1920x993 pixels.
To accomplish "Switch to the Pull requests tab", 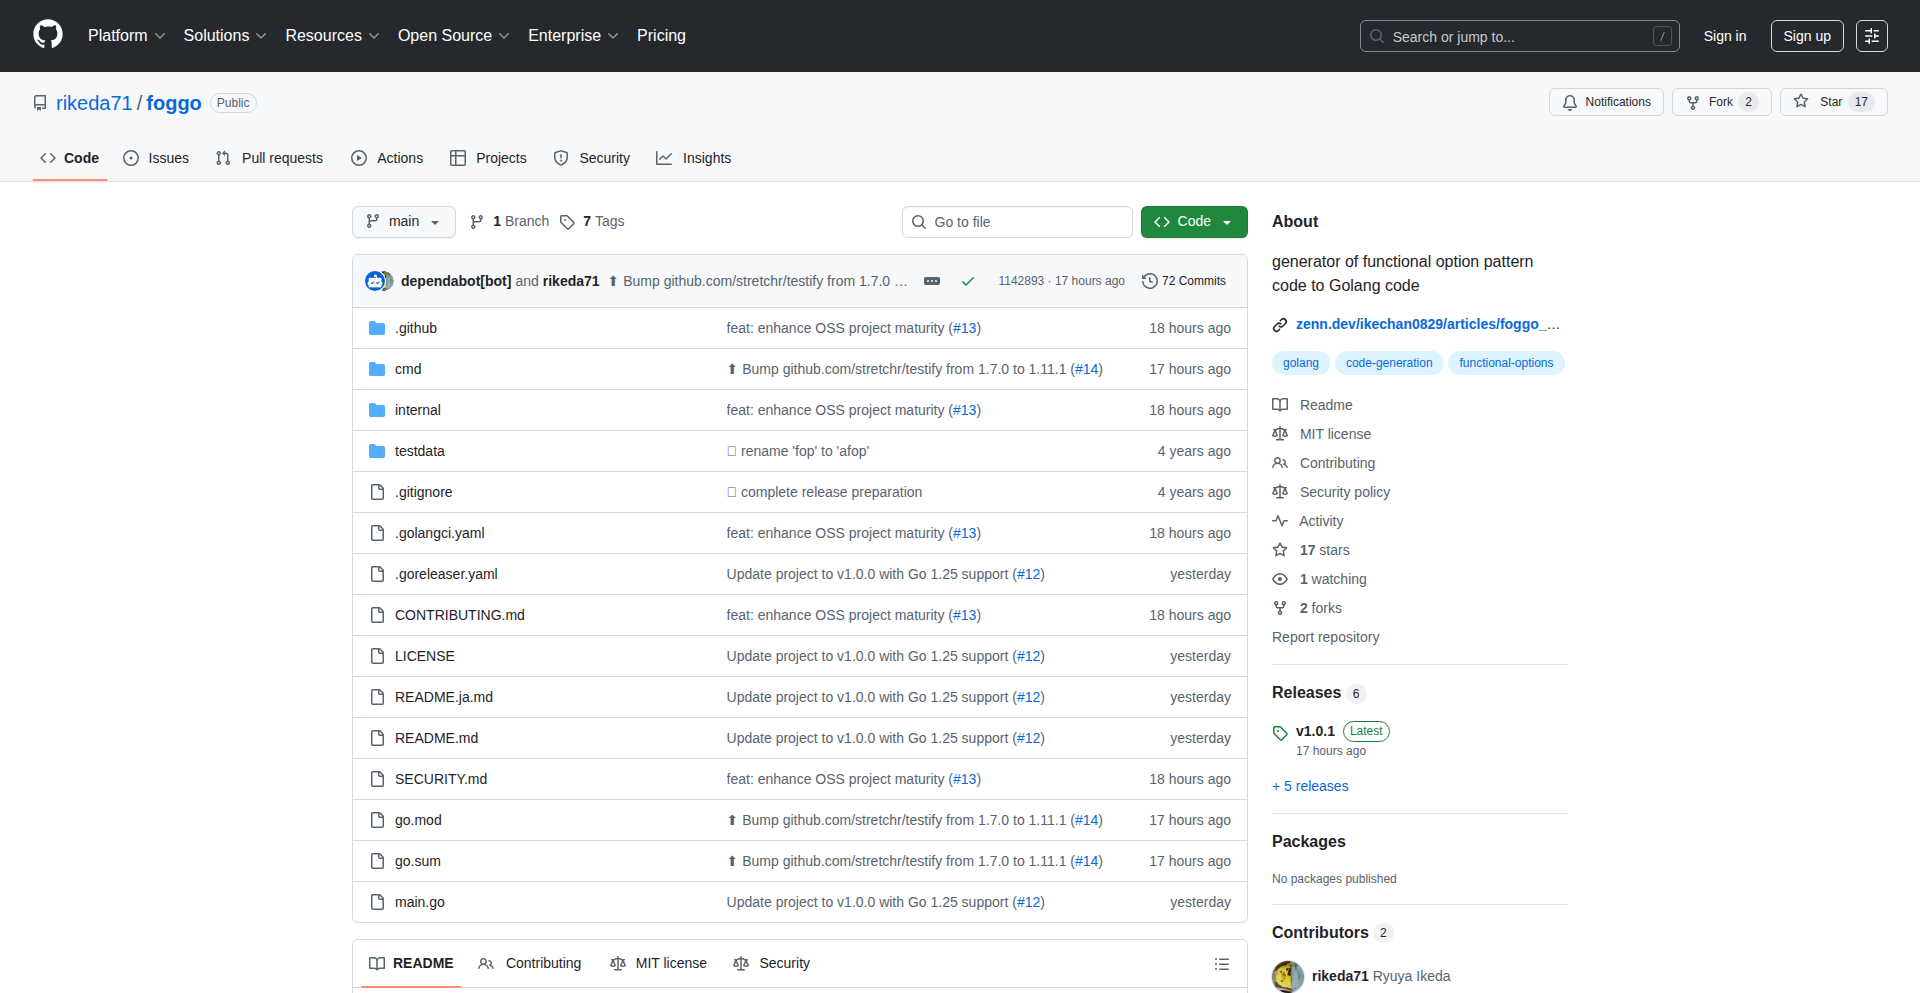I will pyautogui.click(x=270, y=158).
